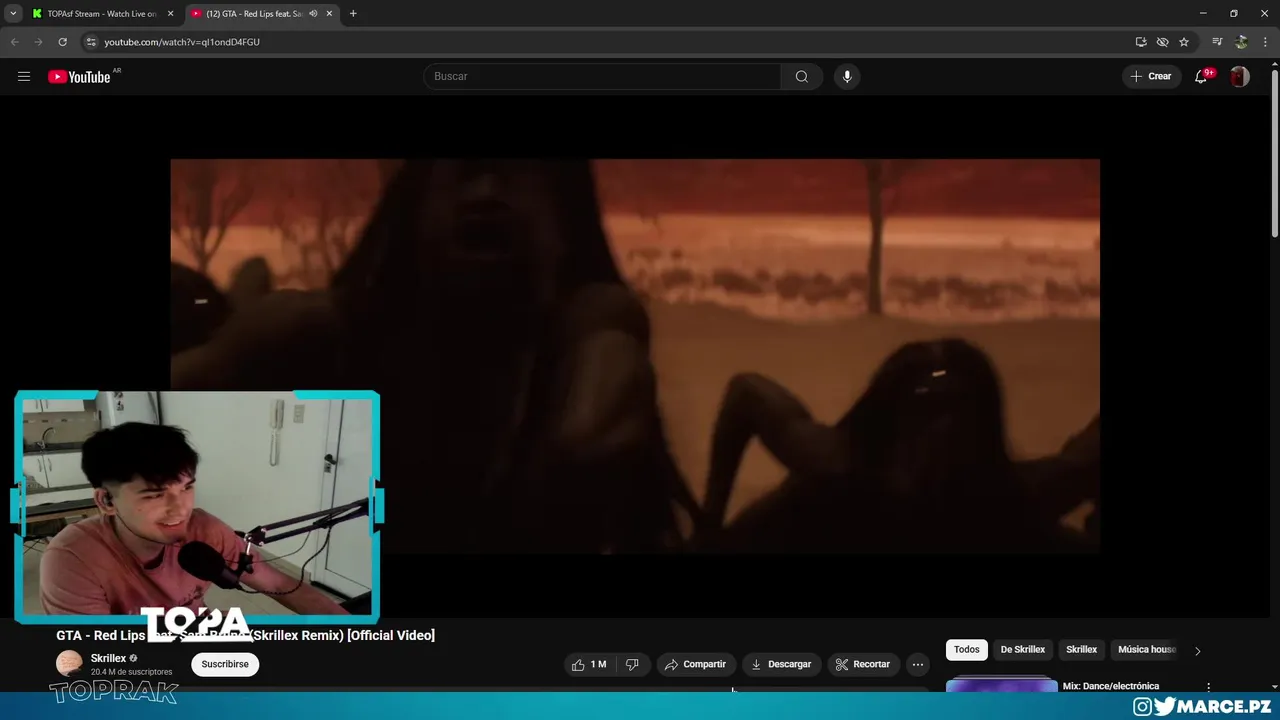Open the YouTube account avatar menu
The image size is (1280, 720).
click(x=1240, y=76)
